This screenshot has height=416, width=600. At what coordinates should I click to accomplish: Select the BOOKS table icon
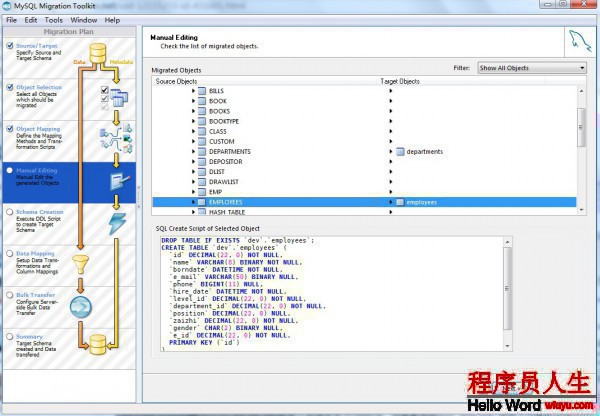202,111
